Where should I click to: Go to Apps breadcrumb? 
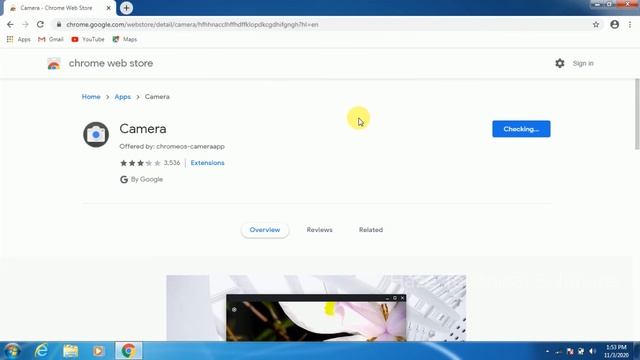122,97
